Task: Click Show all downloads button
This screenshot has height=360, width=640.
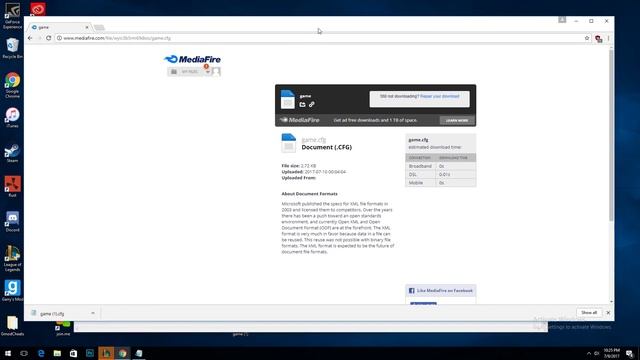Action: click(589, 313)
